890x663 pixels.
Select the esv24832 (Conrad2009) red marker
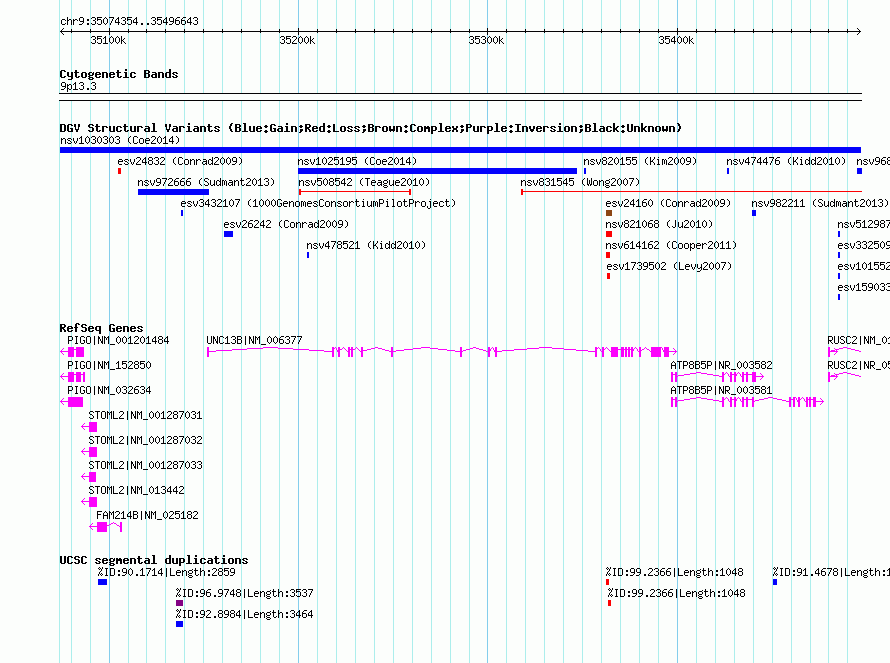(x=119, y=171)
